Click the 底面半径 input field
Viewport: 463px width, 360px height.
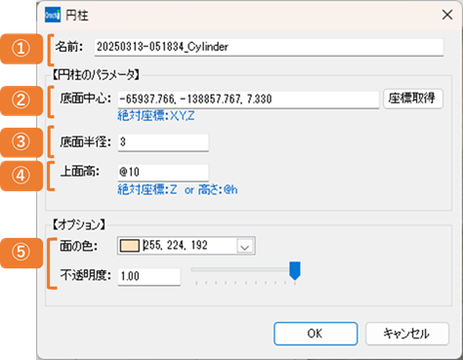pyautogui.click(x=163, y=142)
